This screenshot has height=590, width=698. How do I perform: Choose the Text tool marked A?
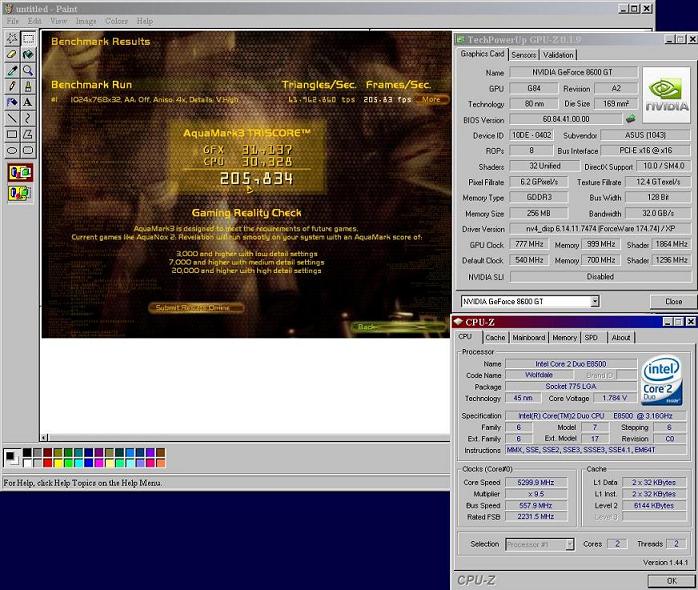[28, 102]
